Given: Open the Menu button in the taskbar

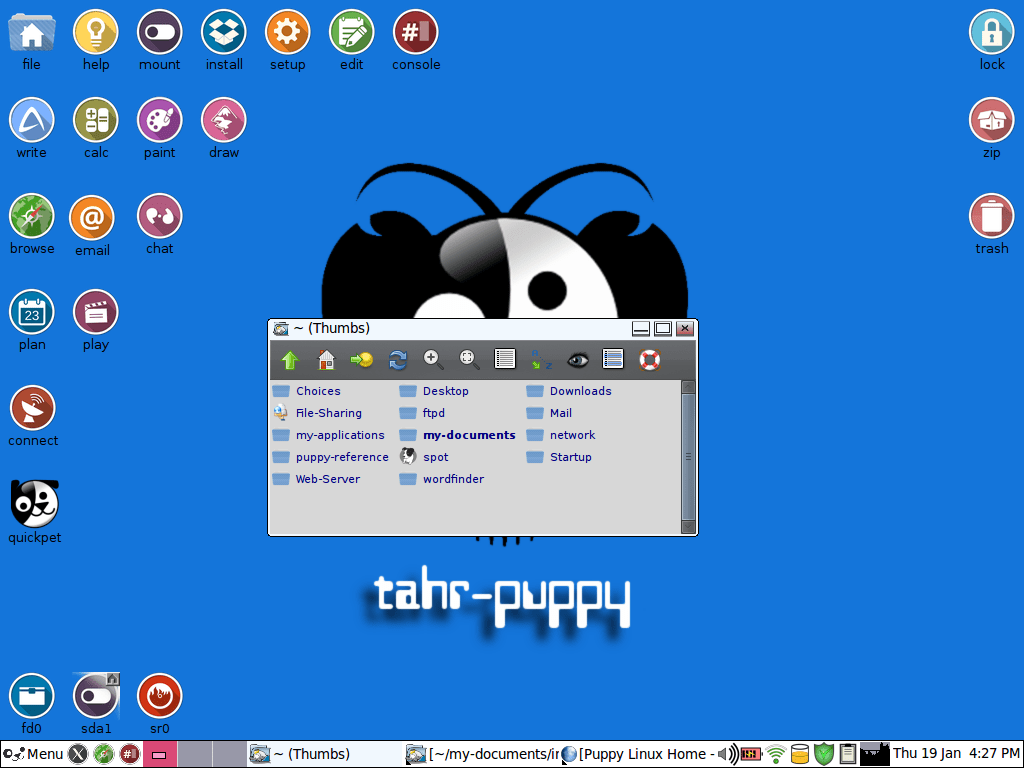Looking at the screenshot, I should (33, 754).
